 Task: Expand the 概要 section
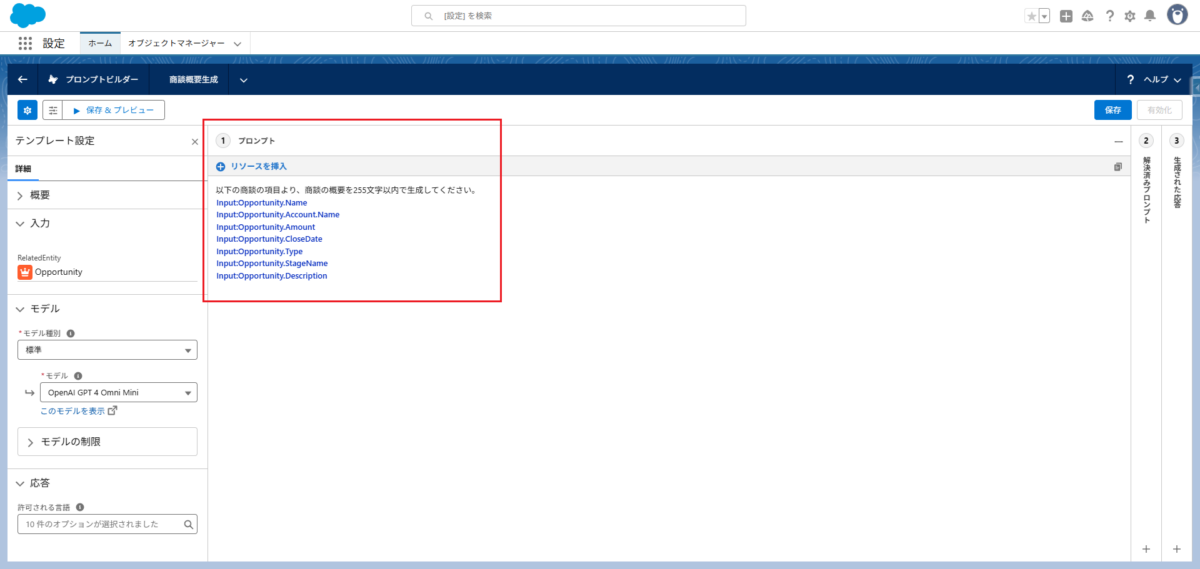click(x=40, y=195)
